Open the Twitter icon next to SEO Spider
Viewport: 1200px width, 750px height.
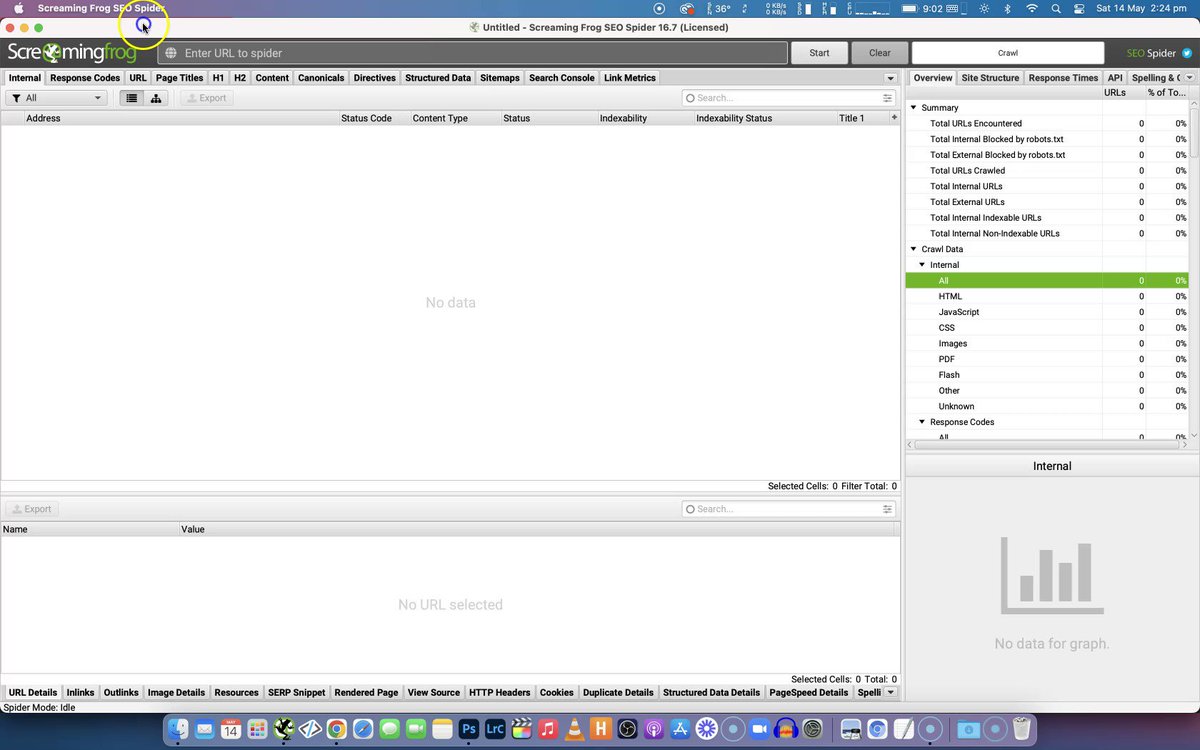point(1186,53)
